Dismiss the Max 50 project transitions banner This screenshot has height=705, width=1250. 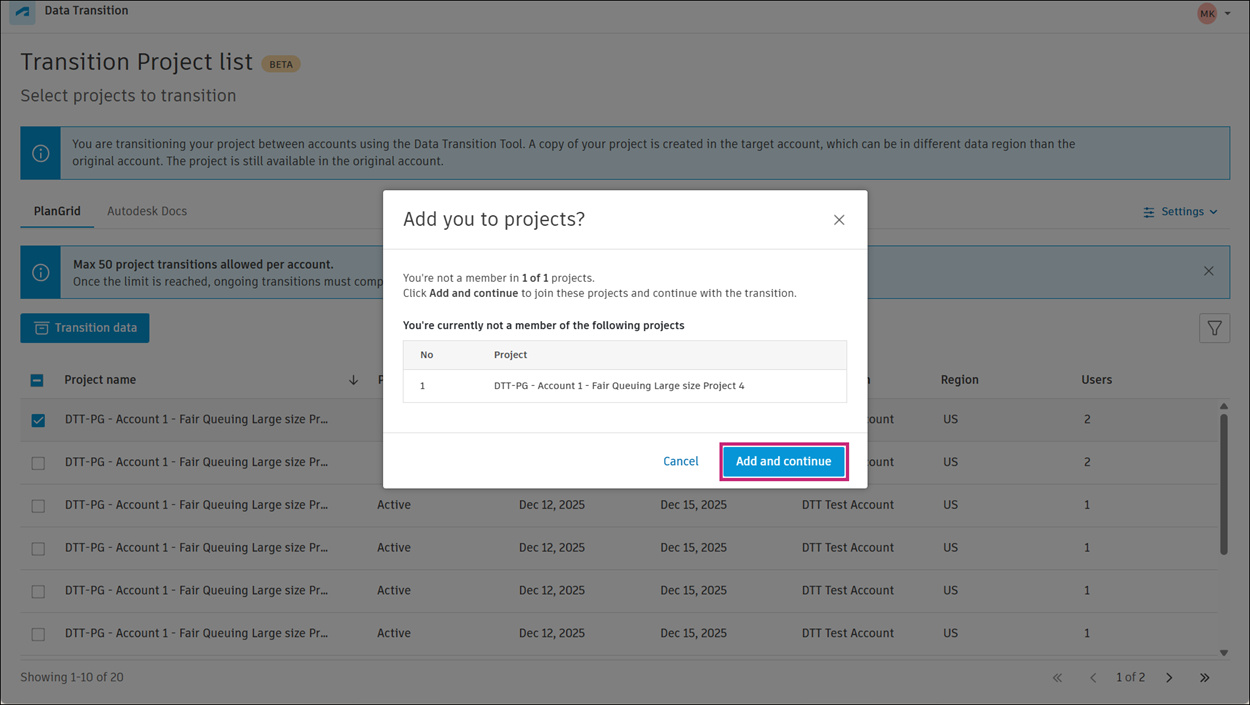1209,271
